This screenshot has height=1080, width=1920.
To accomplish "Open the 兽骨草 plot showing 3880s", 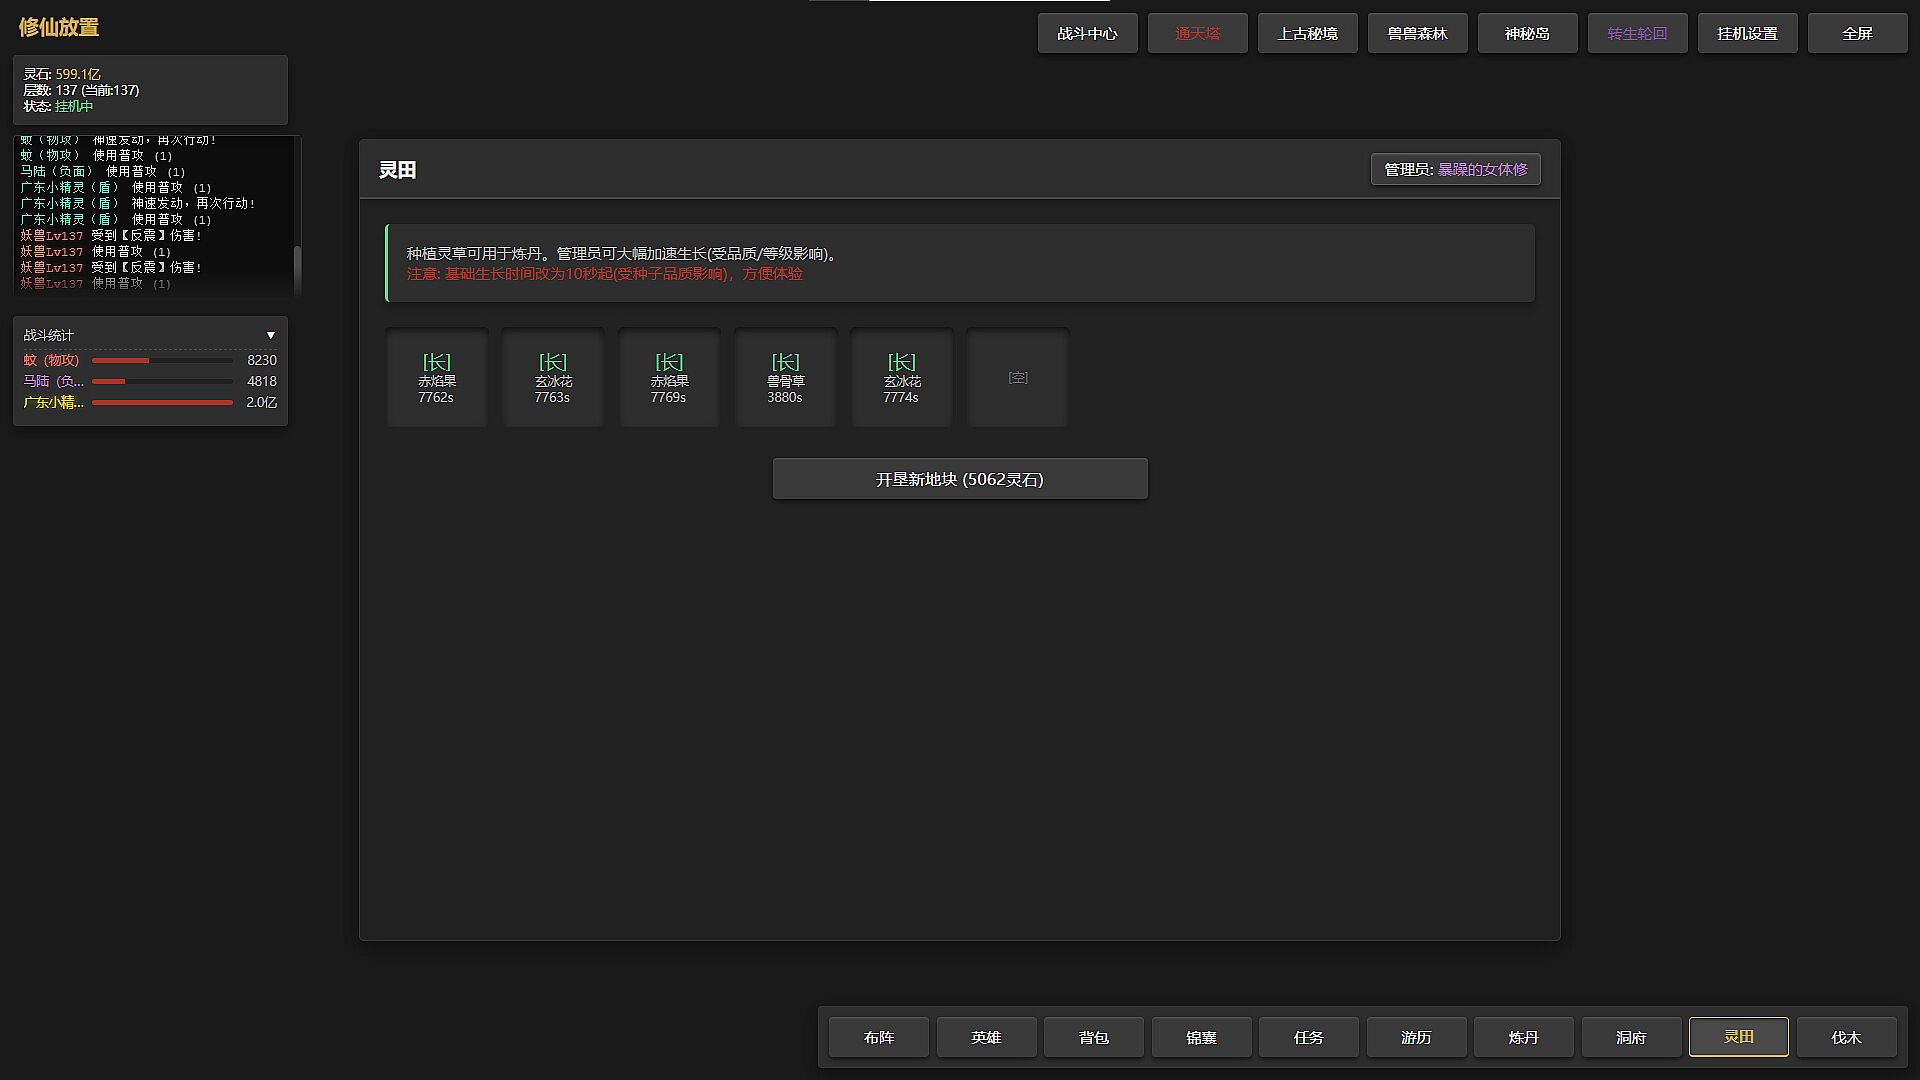I will pos(785,378).
